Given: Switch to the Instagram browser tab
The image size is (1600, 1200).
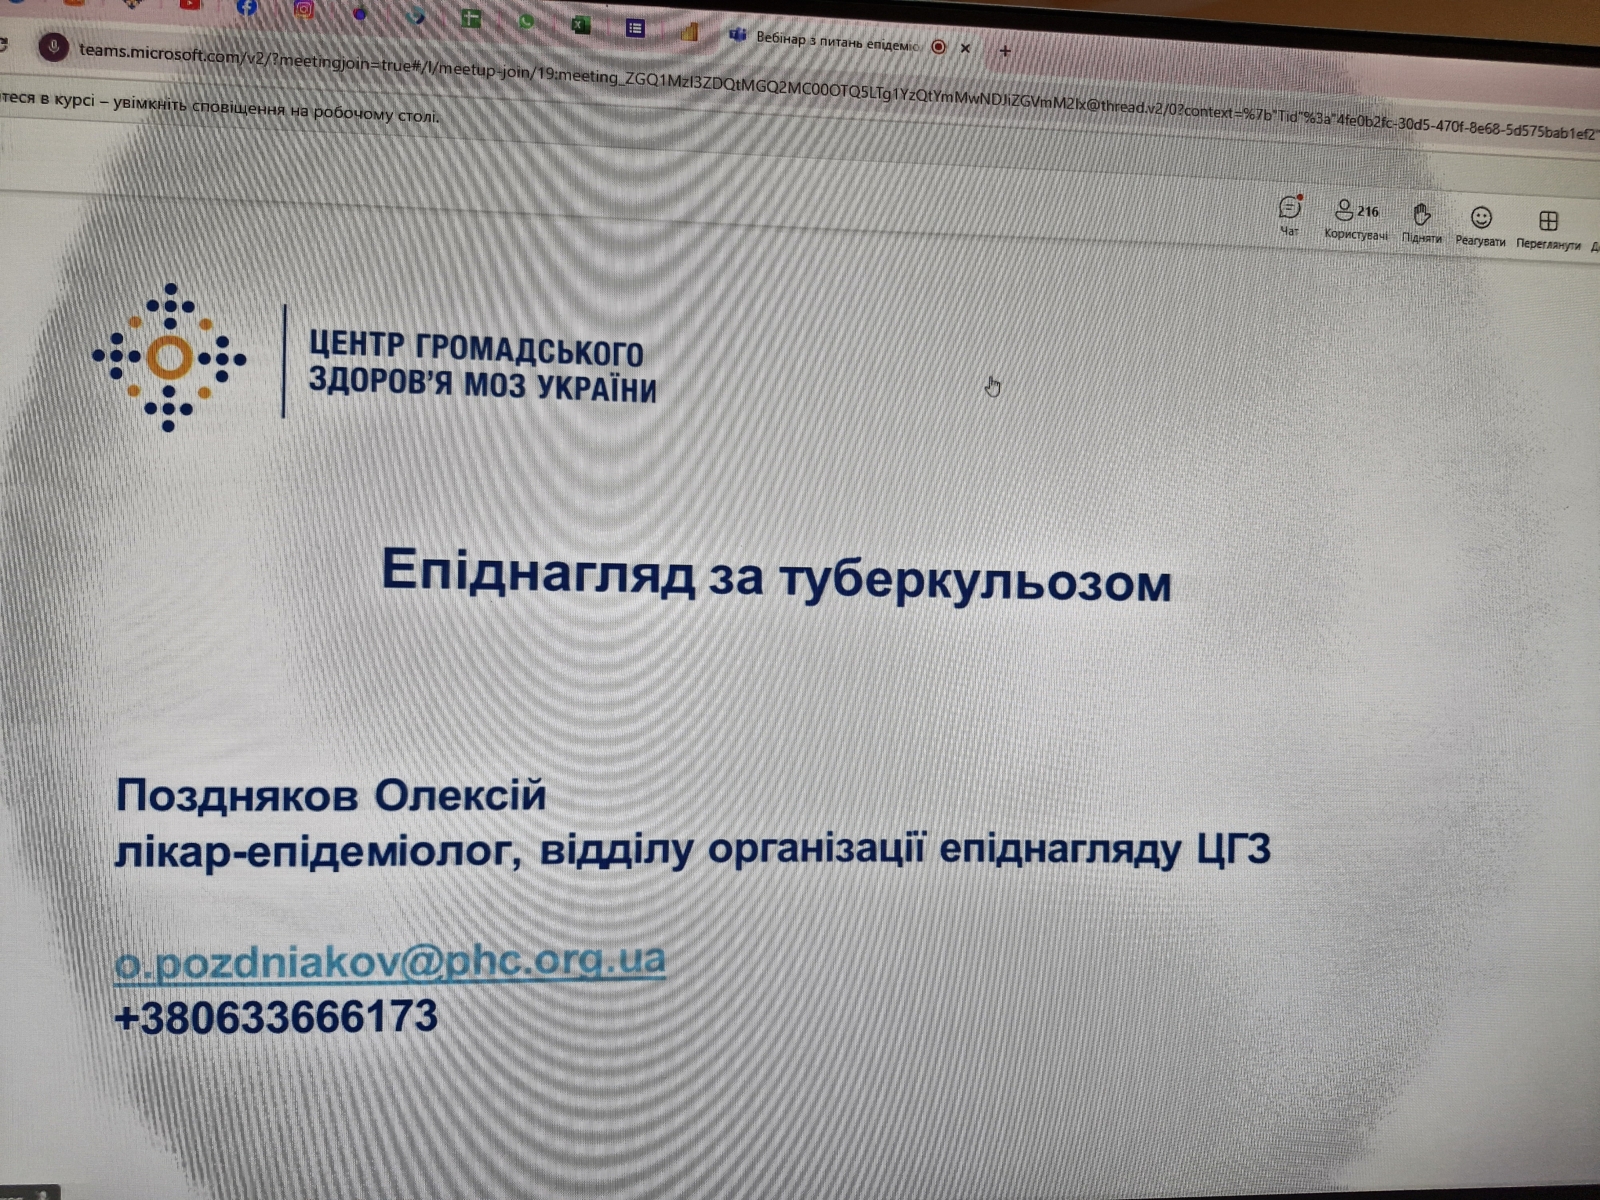Looking at the screenshot, I should (x=303, y=10).
